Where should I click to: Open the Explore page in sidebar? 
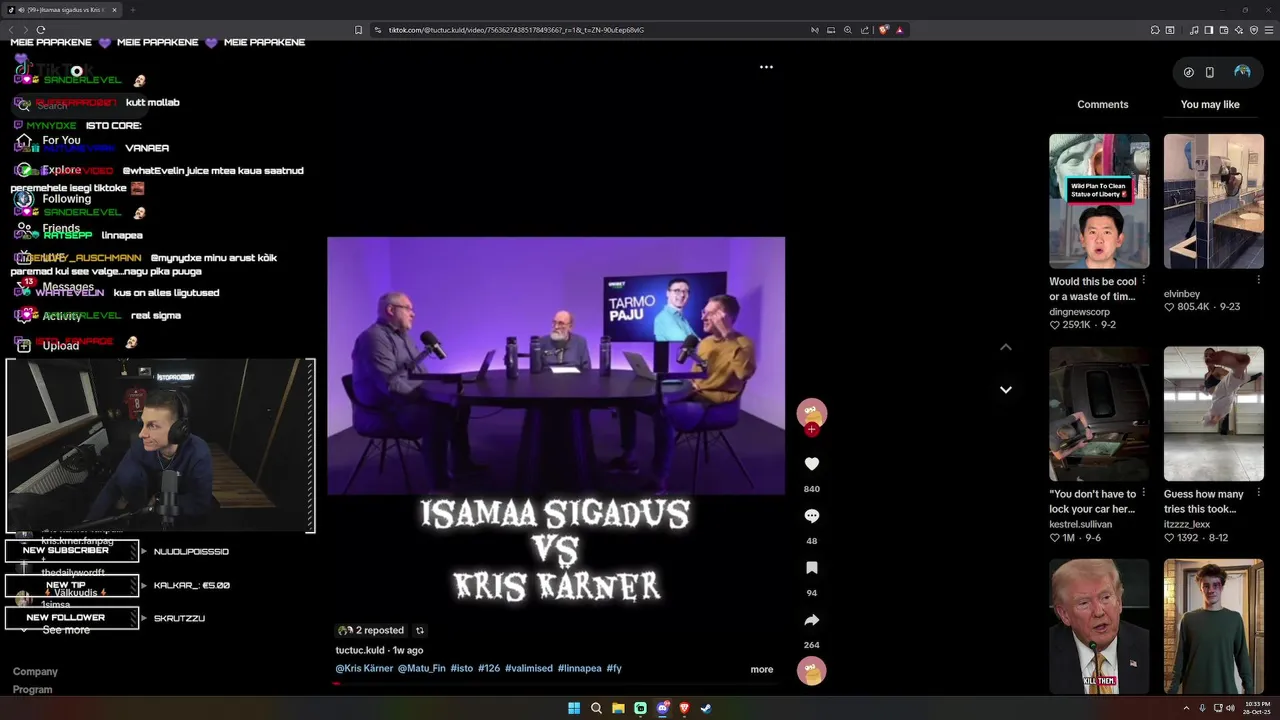[60, 170]
